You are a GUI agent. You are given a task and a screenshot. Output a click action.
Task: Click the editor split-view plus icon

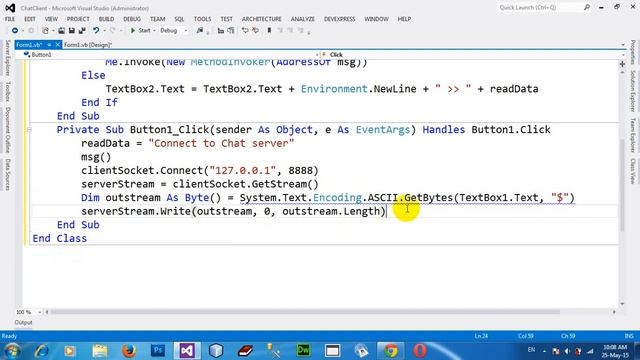[x=622, y=64]
